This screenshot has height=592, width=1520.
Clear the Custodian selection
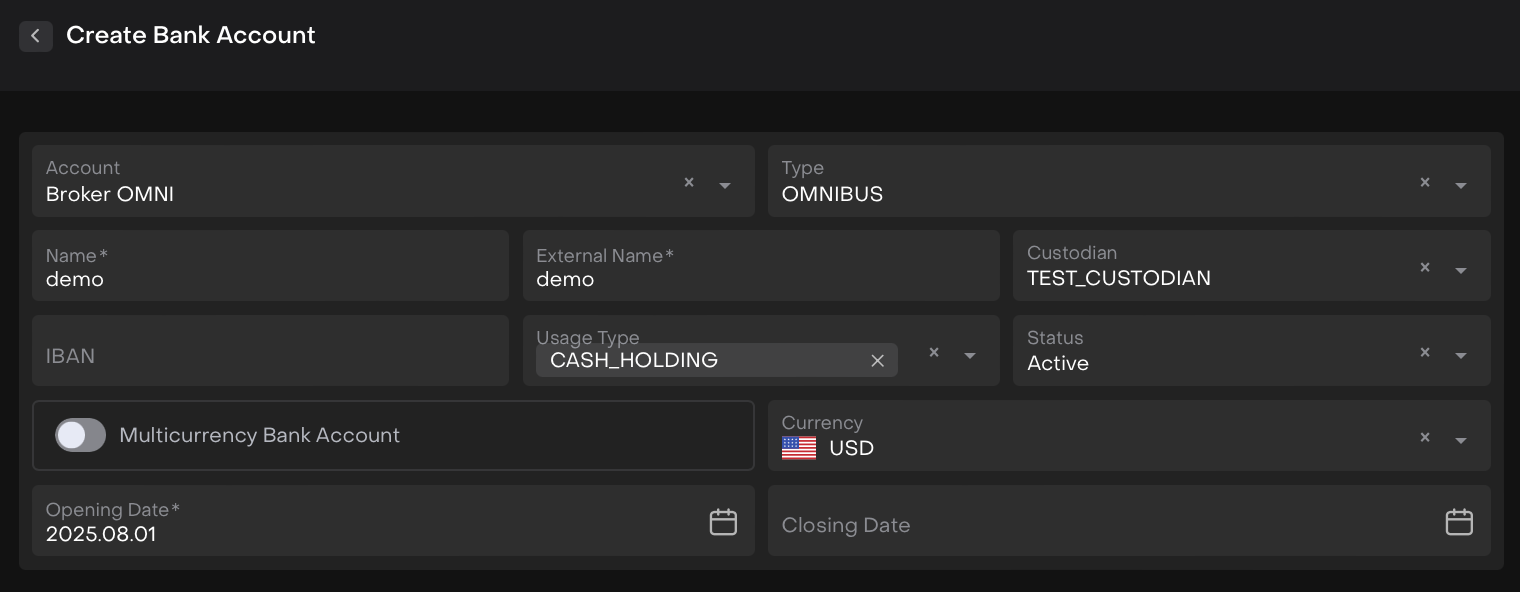pyautogui.click(x=1425, y=267)
